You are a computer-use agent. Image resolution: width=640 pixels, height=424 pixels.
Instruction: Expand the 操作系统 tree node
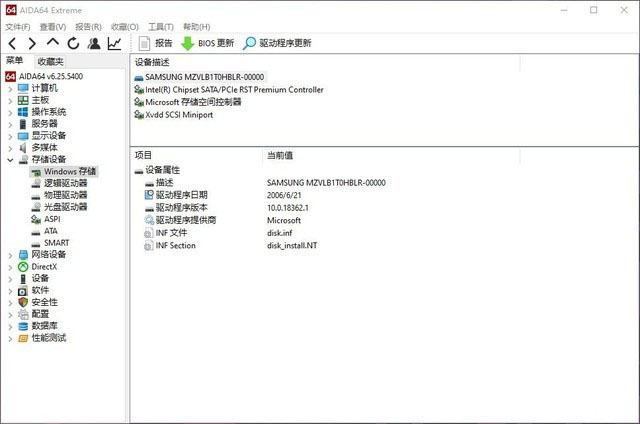[x=10, y=112]
